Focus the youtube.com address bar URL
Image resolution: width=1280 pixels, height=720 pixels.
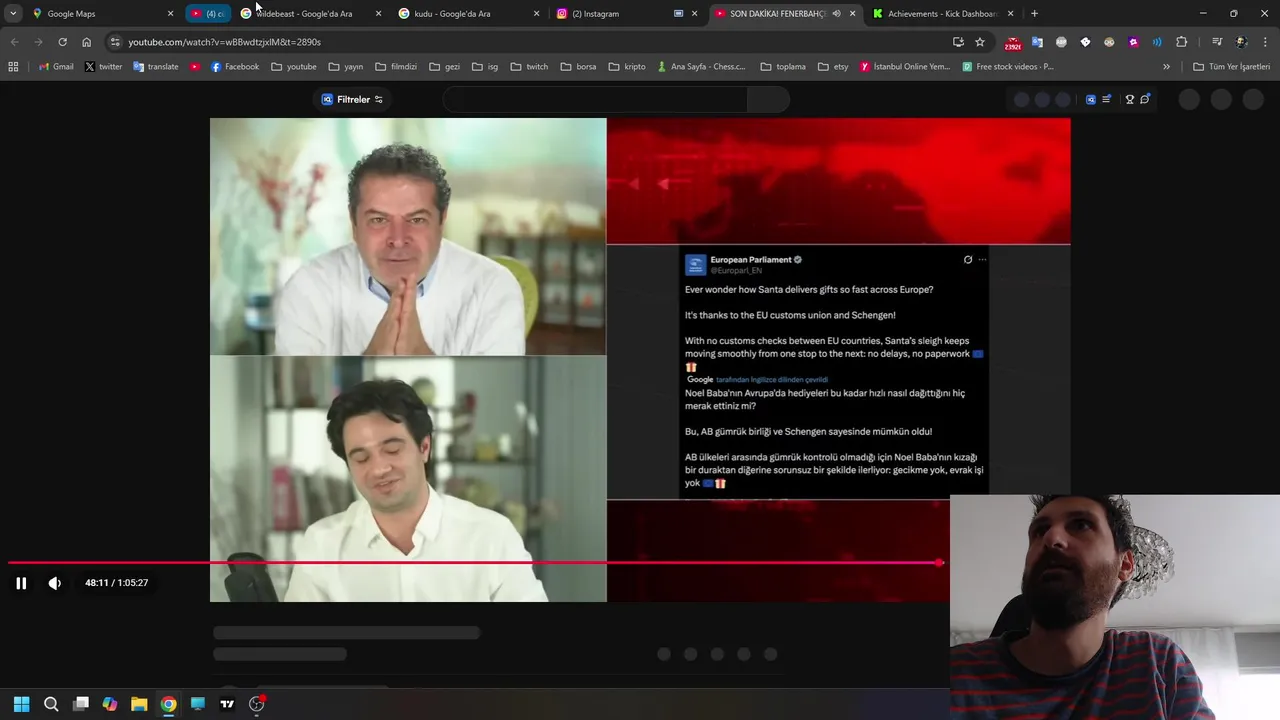224,42
